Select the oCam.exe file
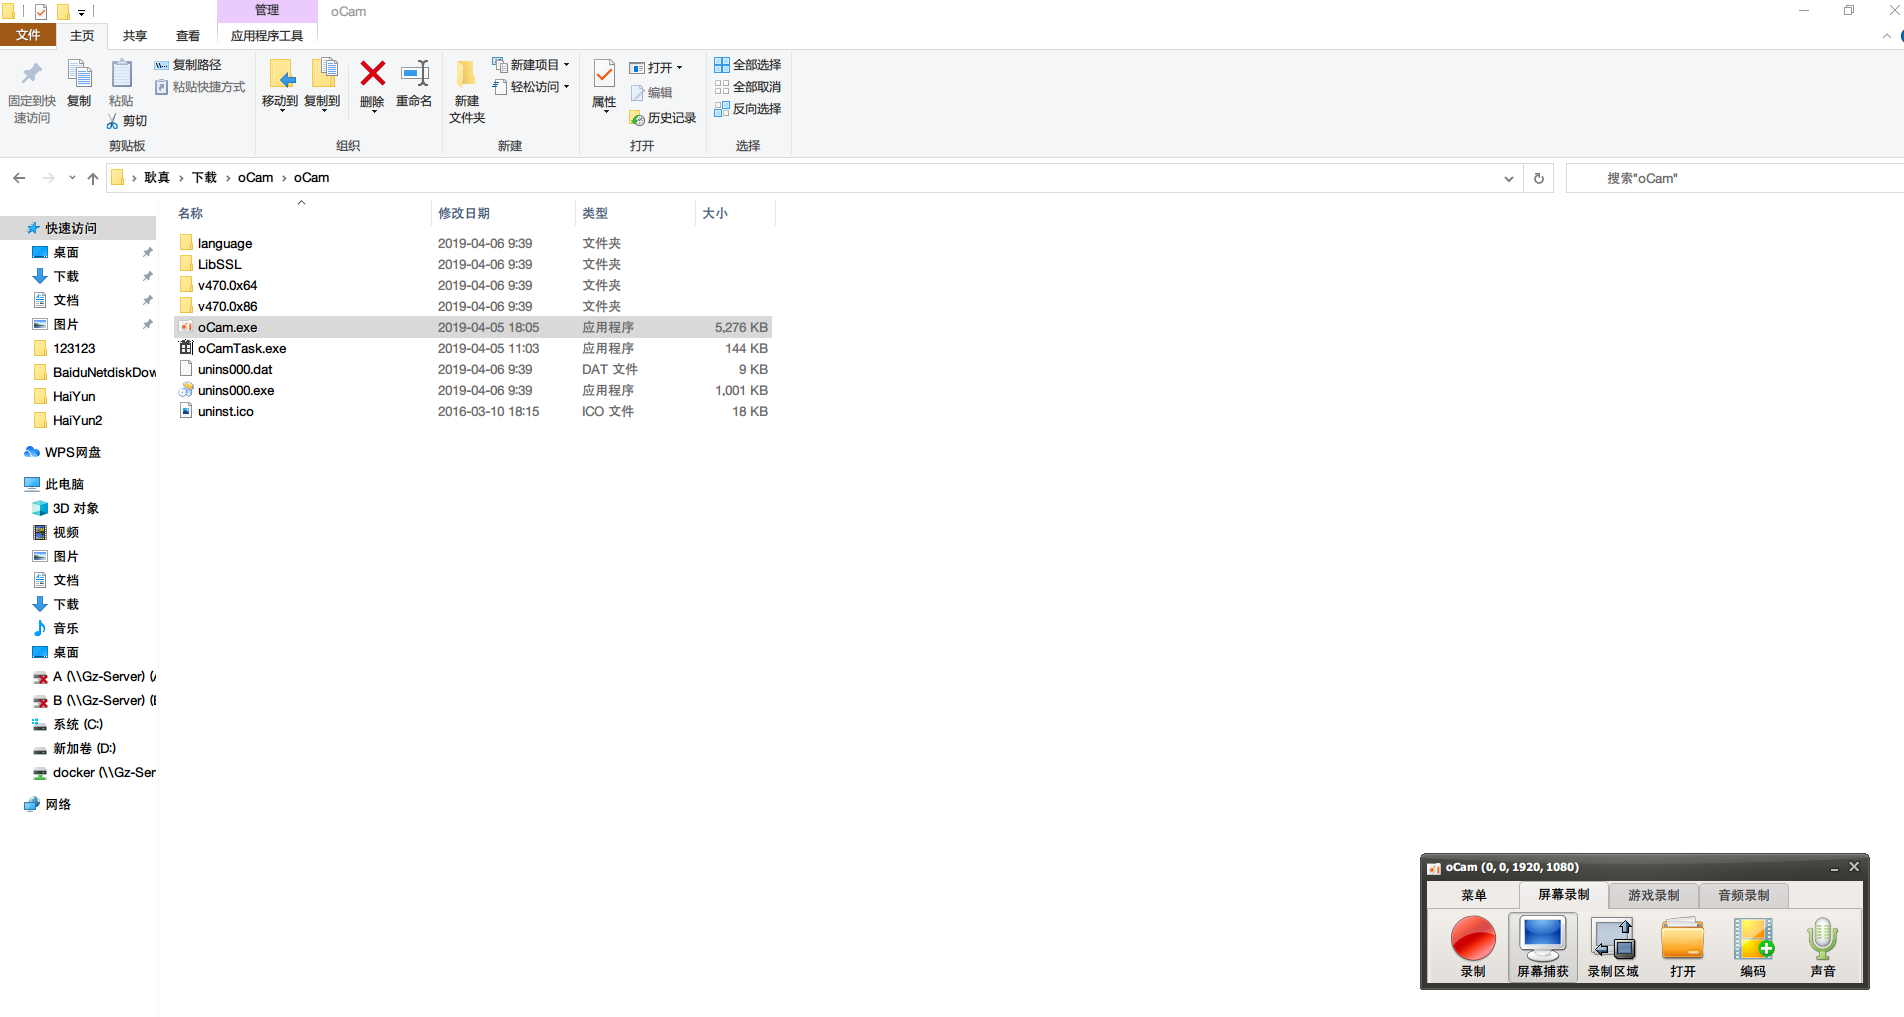 tap(228, 327)
